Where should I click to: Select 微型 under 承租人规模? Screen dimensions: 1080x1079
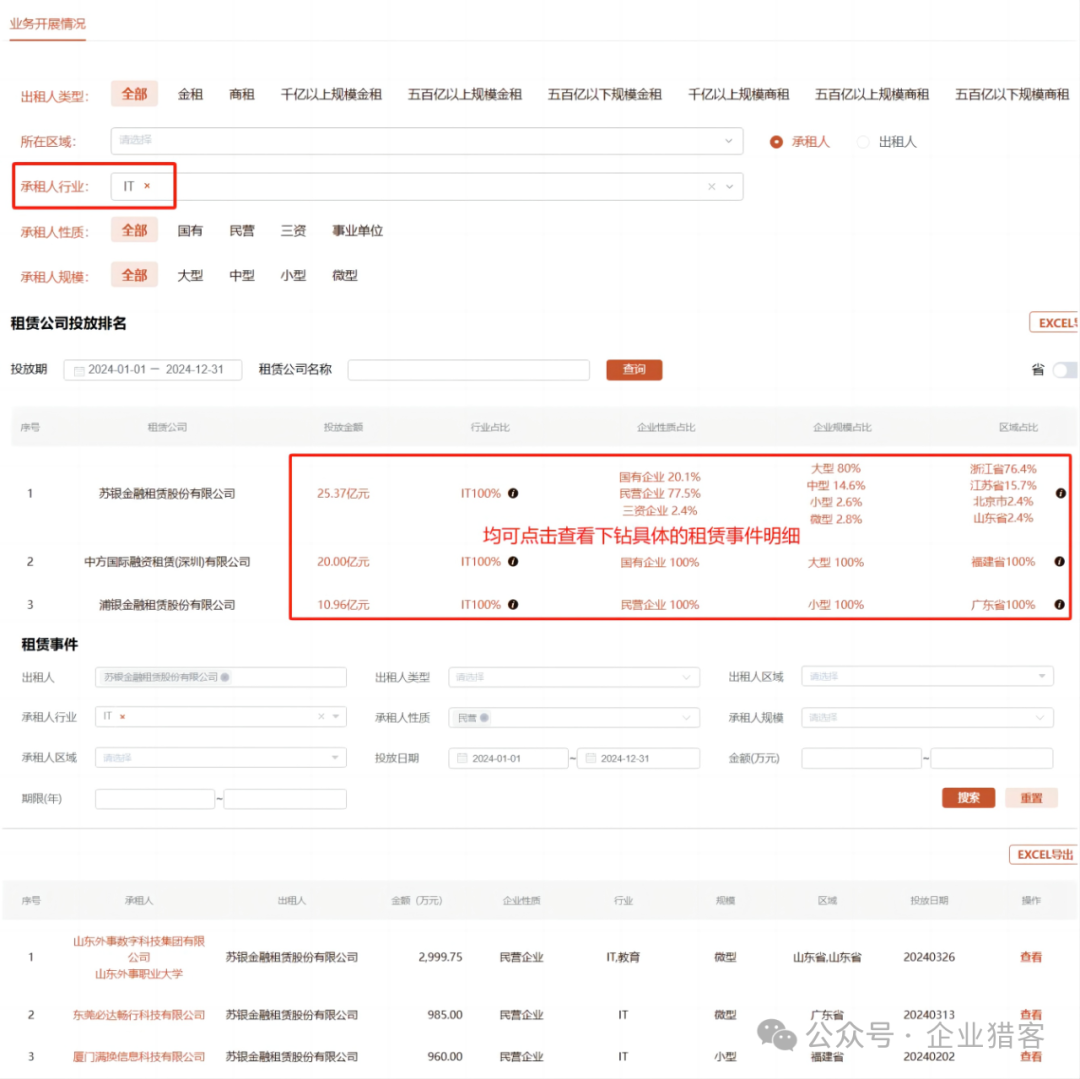tap(344, 275)
